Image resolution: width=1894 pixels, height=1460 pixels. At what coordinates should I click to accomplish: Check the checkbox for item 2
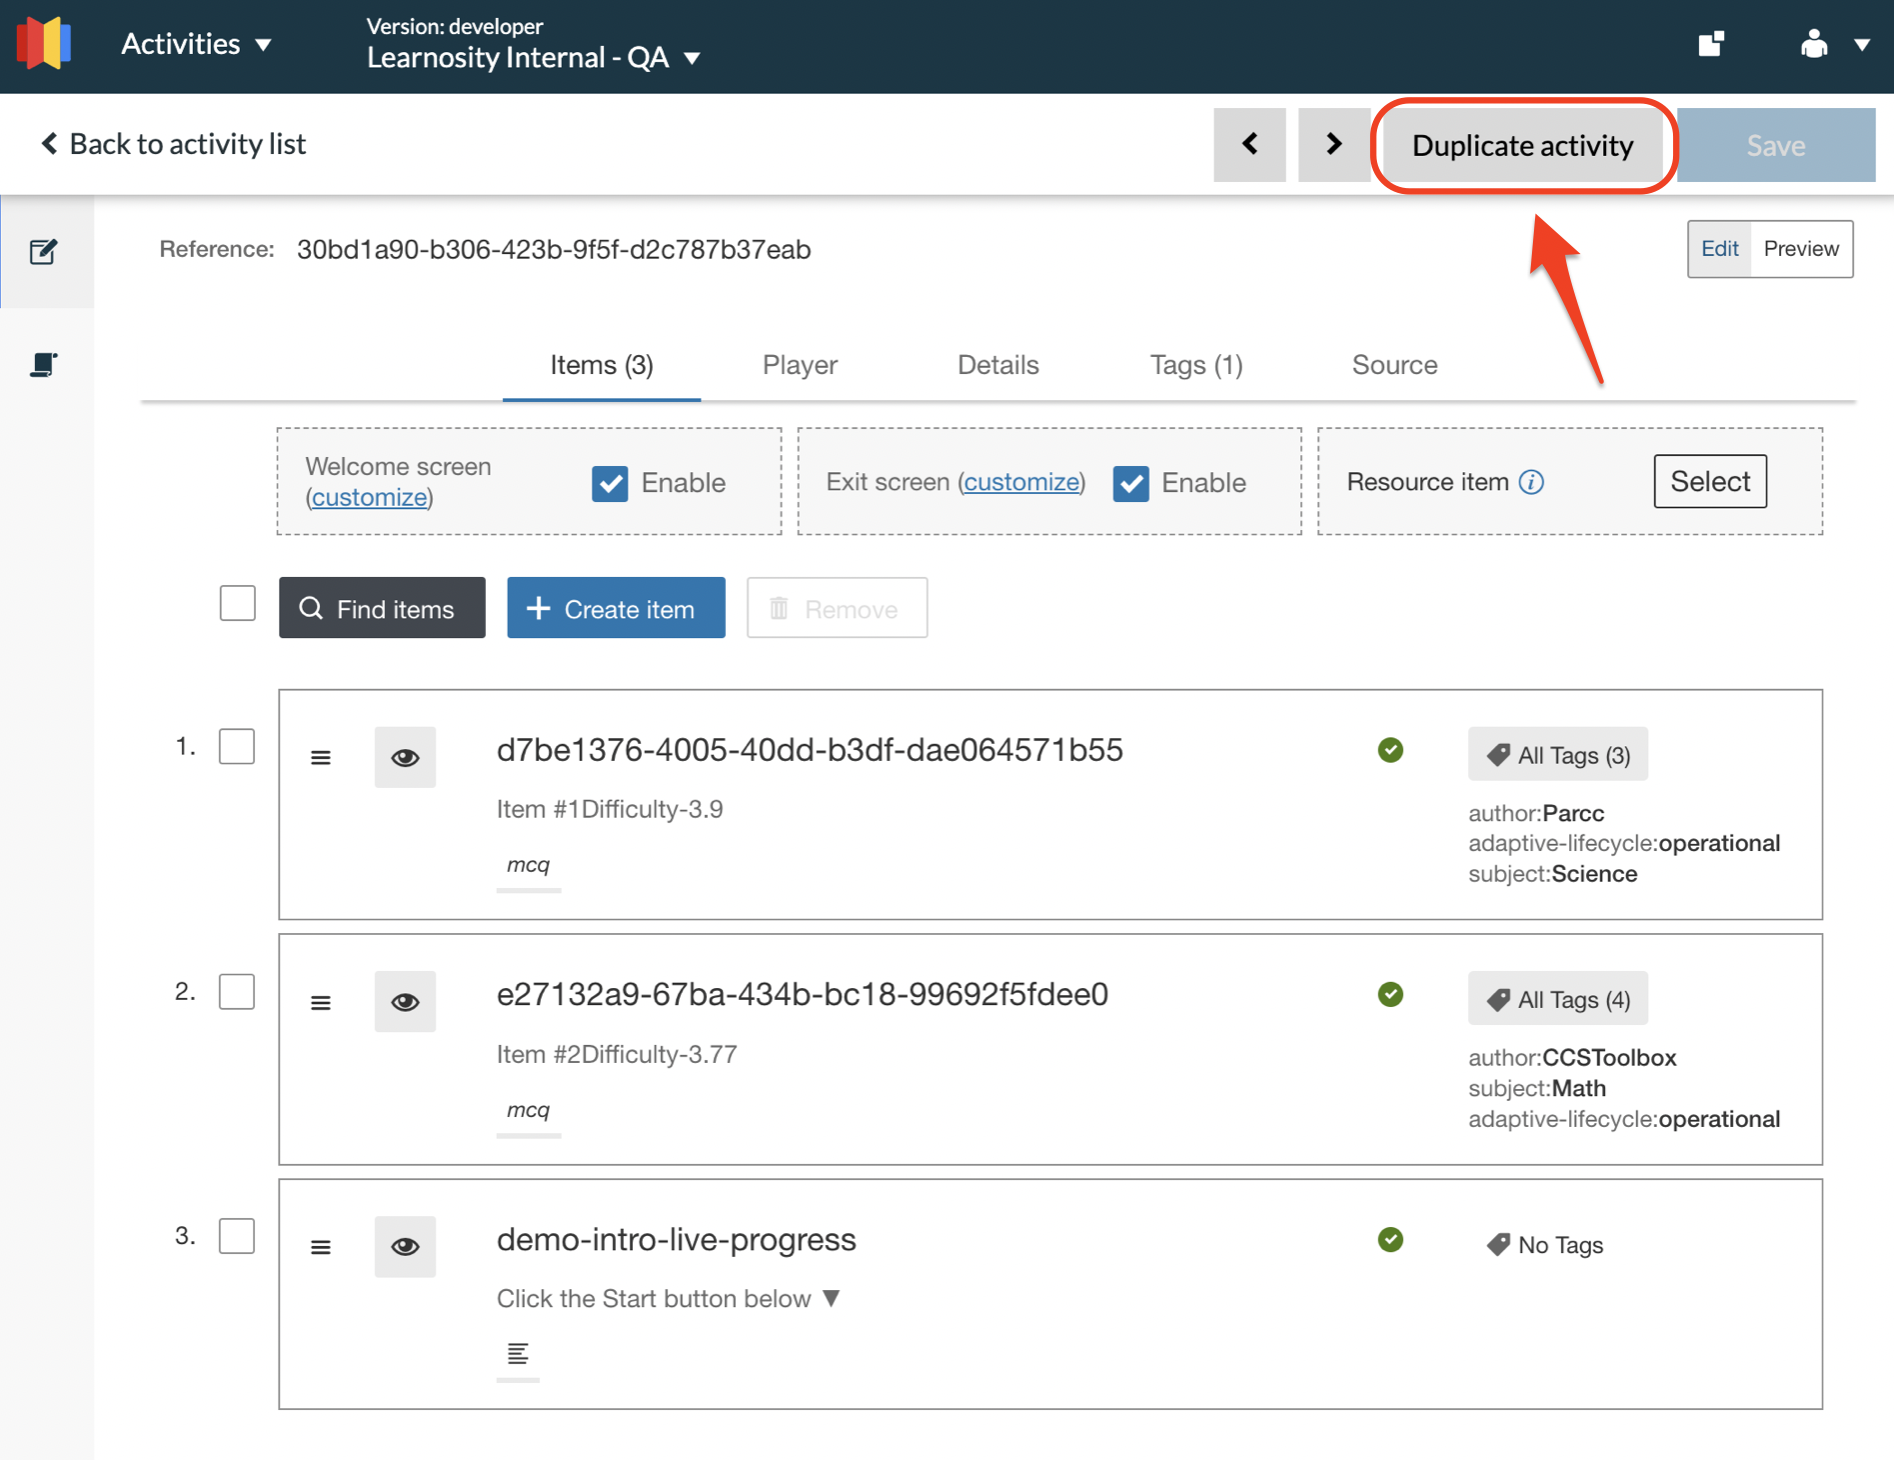coord(237,991)
